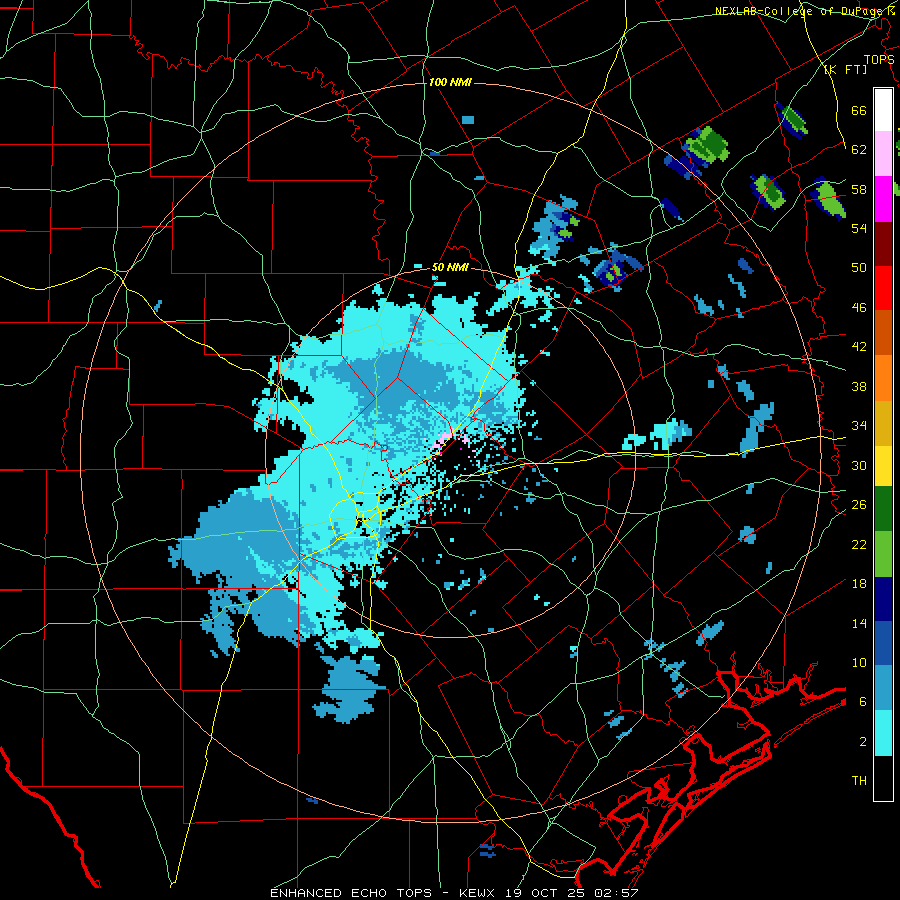Screen dimensions: 900x900
Task: Click the 2 value on the legend
Action: [x=863, y=742]
